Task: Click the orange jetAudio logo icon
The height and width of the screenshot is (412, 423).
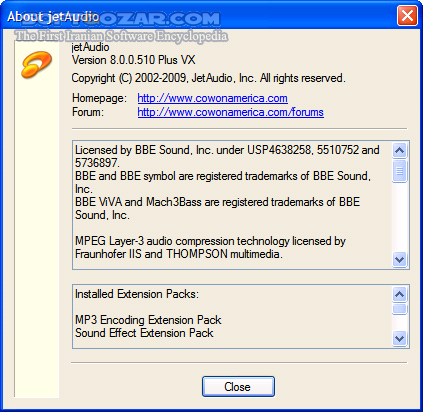Action: click(36, 64)
